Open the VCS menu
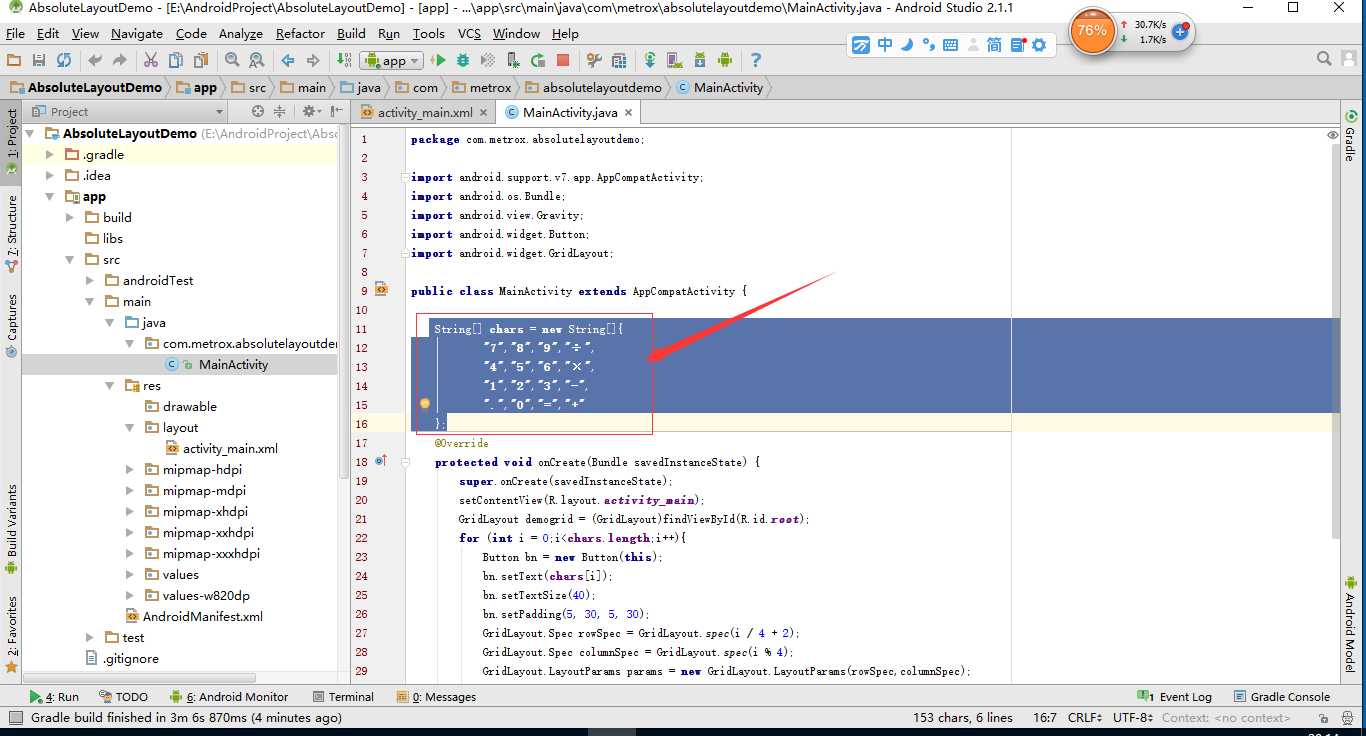This screenshot has width=1366, height=736. [469, 33]
